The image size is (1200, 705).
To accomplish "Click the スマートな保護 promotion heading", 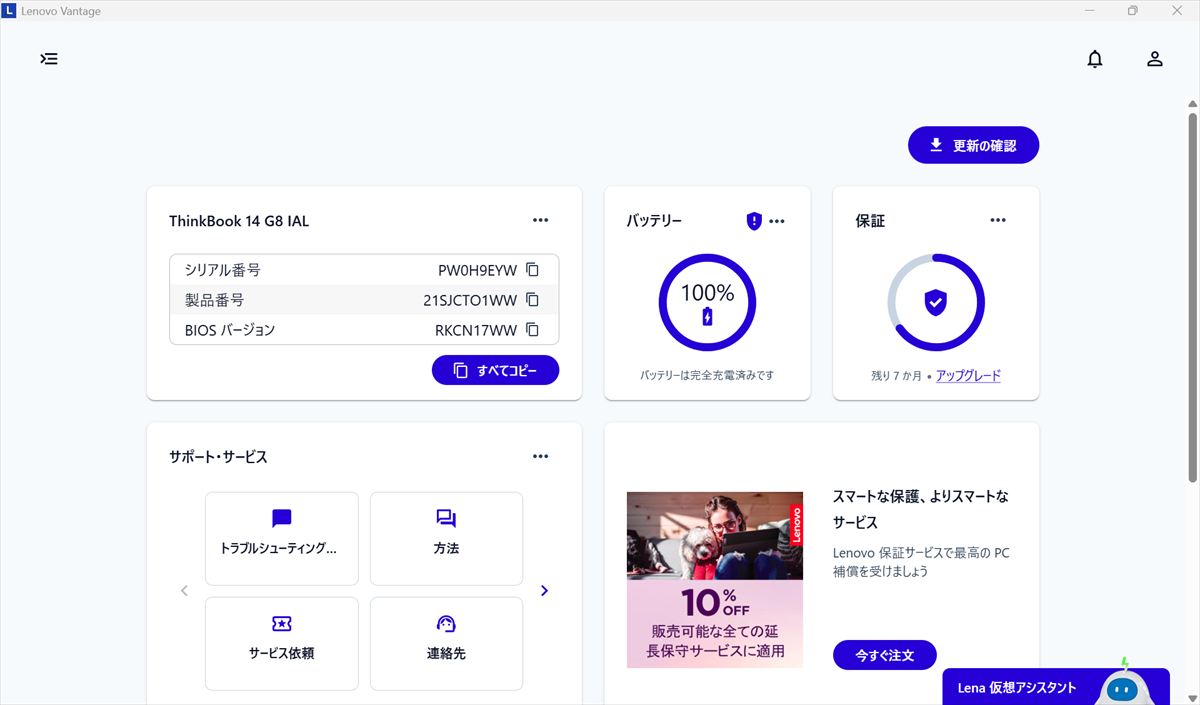I will (921, 509).
